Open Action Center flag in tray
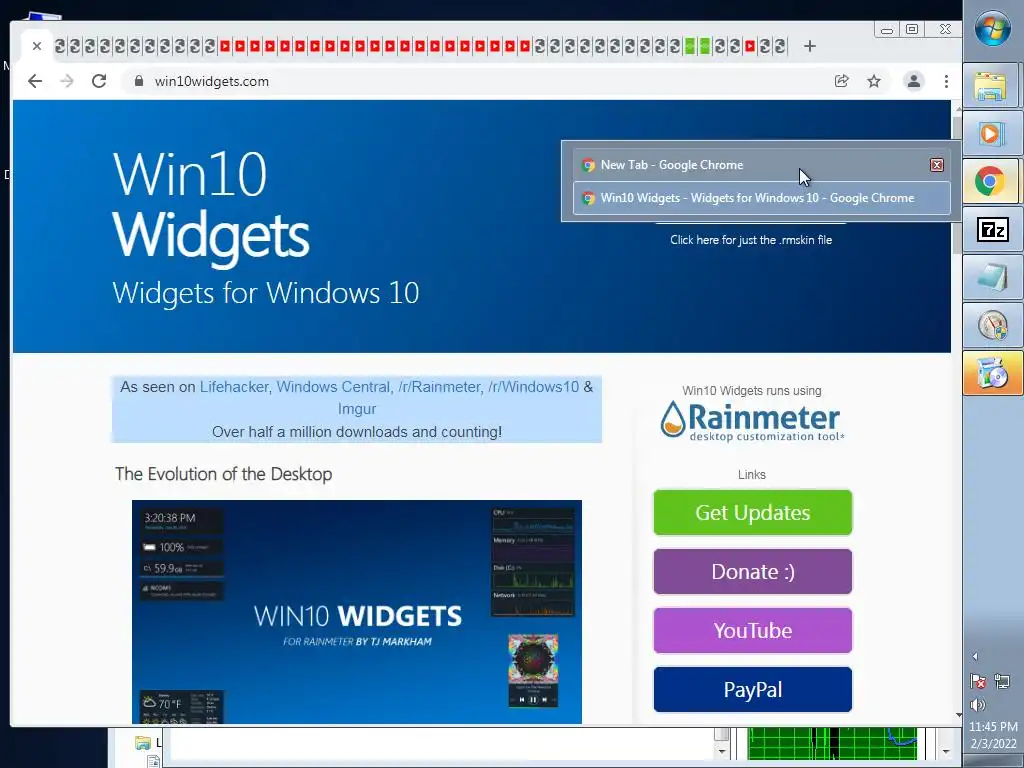This screenshot has width=1024, height=768. click(978, 681)
